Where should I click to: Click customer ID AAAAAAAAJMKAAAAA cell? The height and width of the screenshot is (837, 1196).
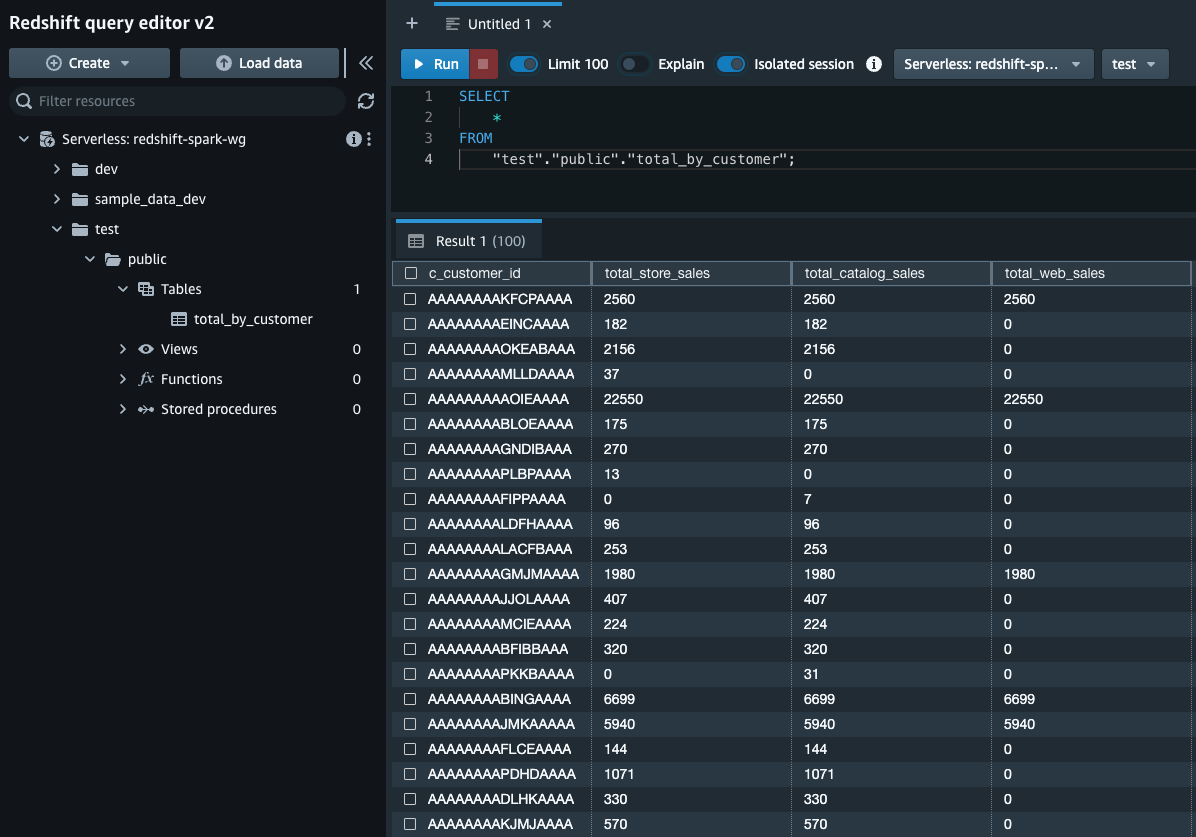click(501, 724)
